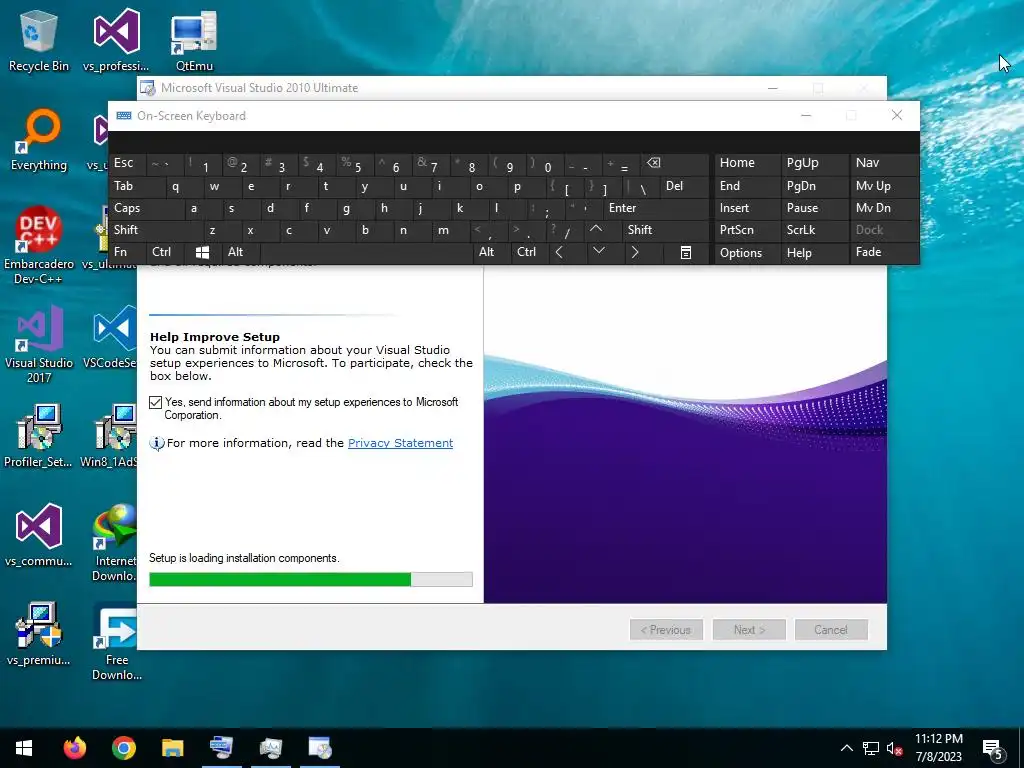
Task: Switch to the Visual Studio setup taskbar item
Action: (x=320, y=748)
